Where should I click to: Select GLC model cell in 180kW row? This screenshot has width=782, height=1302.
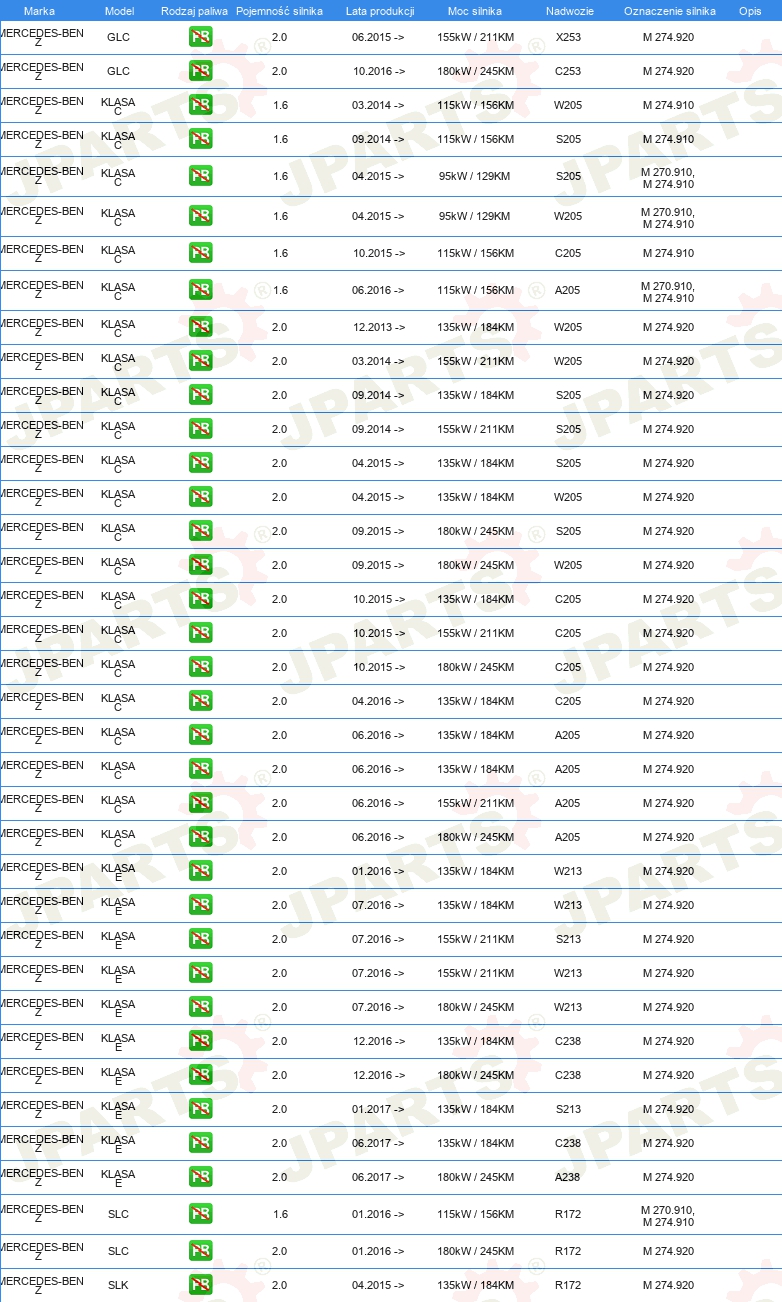coord(118,72)
